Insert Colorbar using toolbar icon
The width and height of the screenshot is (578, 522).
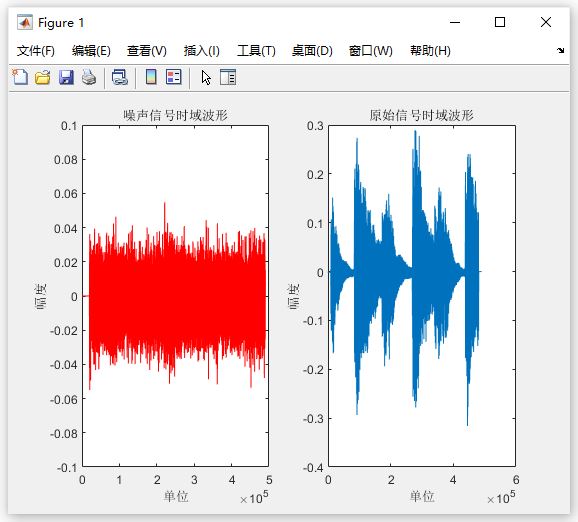(x=151, y=77)
